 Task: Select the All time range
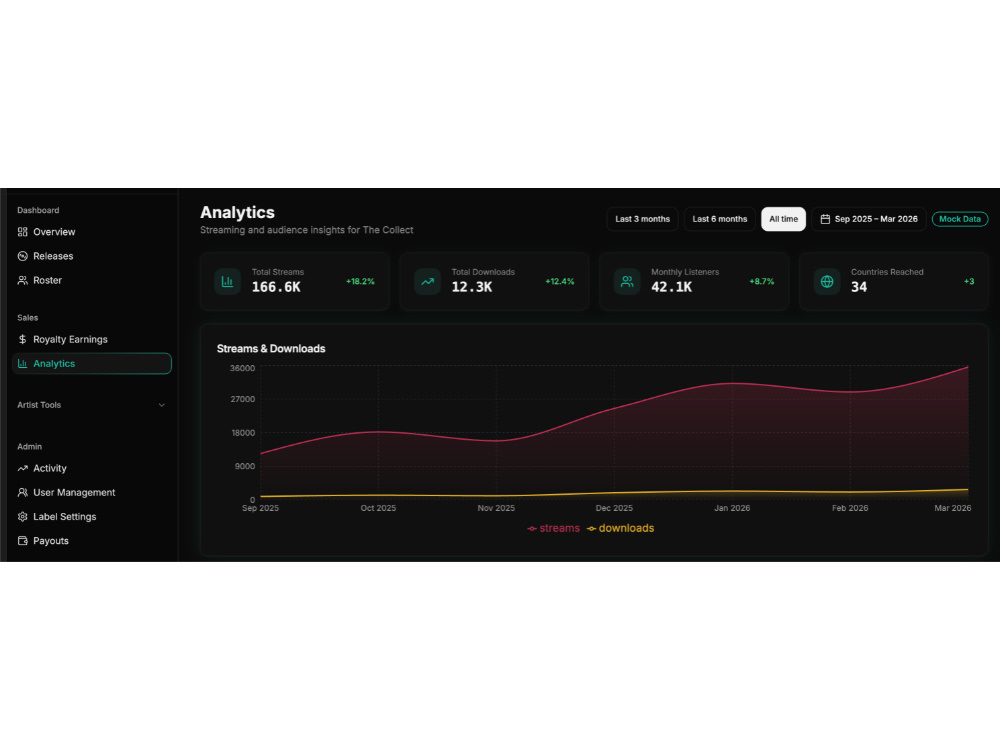pos(783,219)
